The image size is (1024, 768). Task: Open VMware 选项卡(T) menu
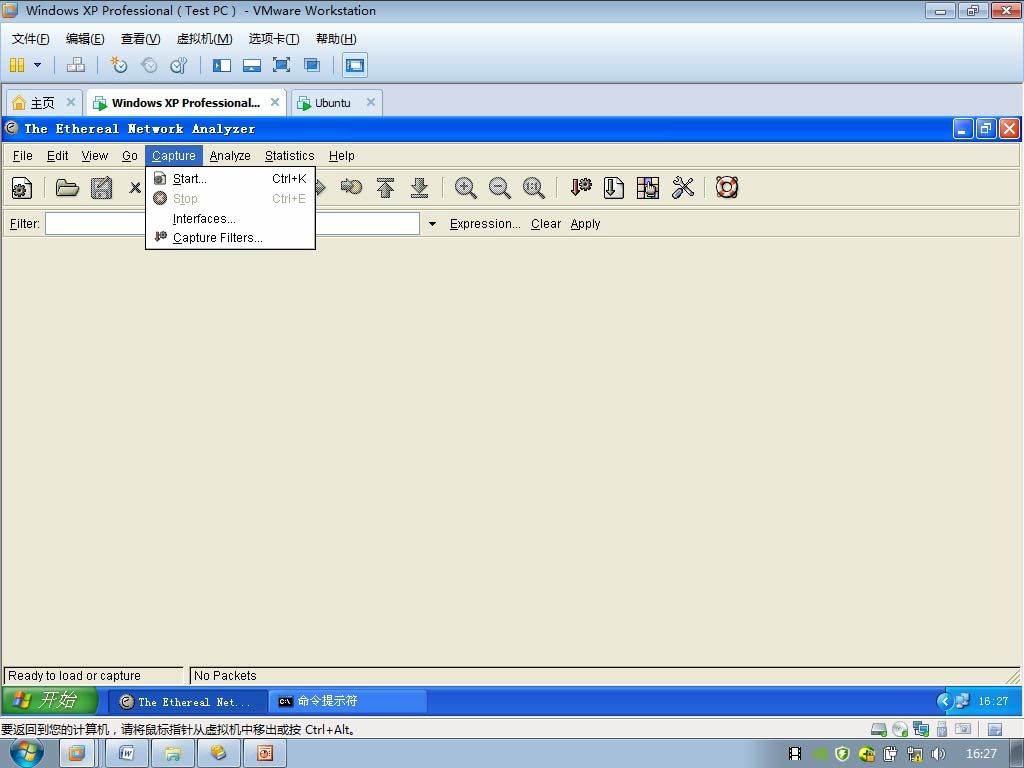click(x=274, y=39)
